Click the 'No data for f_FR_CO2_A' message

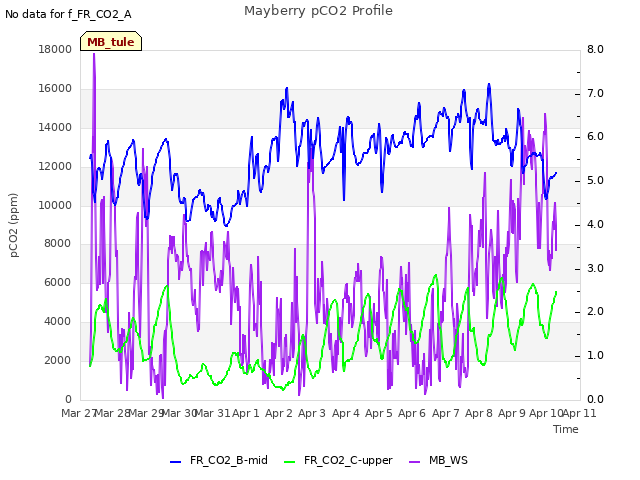pos(68,14)
